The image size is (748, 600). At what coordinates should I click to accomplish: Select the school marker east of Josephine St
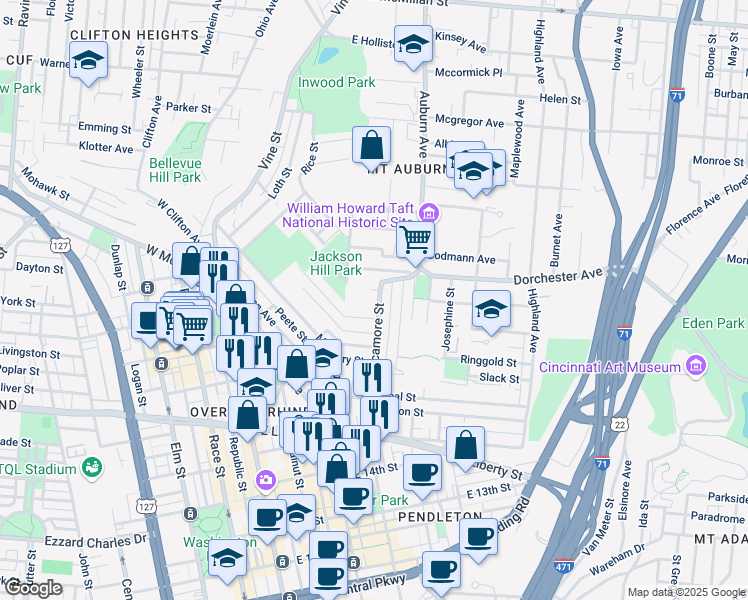pyautogui.click(x=491, y=313)
